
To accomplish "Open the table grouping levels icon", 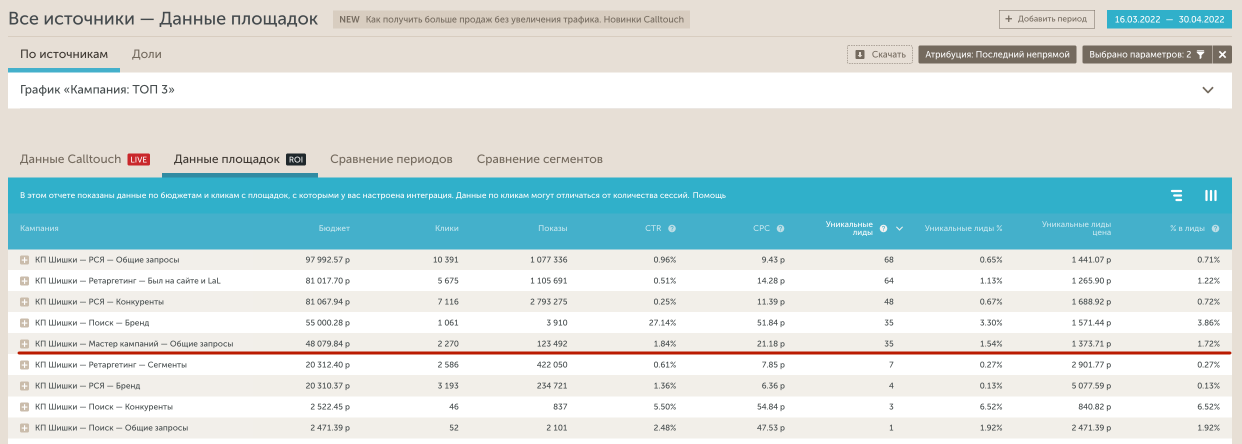I will [x=1177, y=196].
